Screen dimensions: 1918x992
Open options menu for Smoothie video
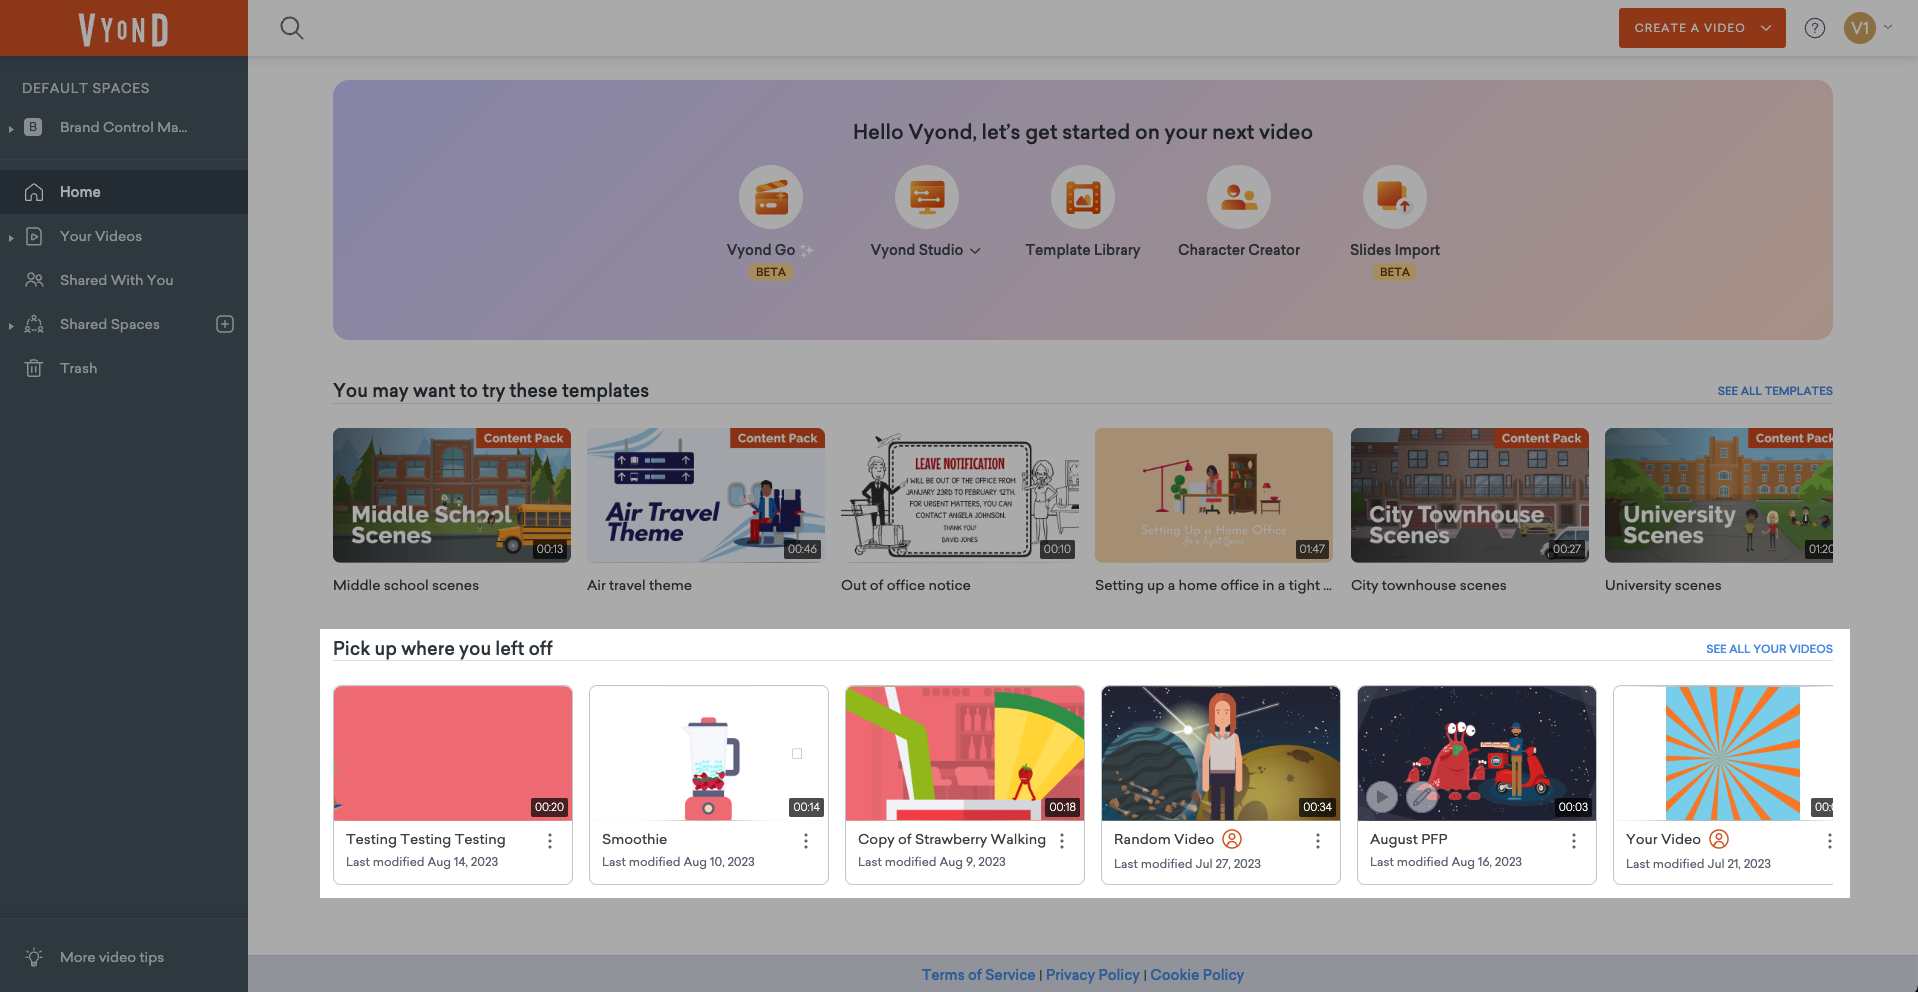tap(806, 841)
